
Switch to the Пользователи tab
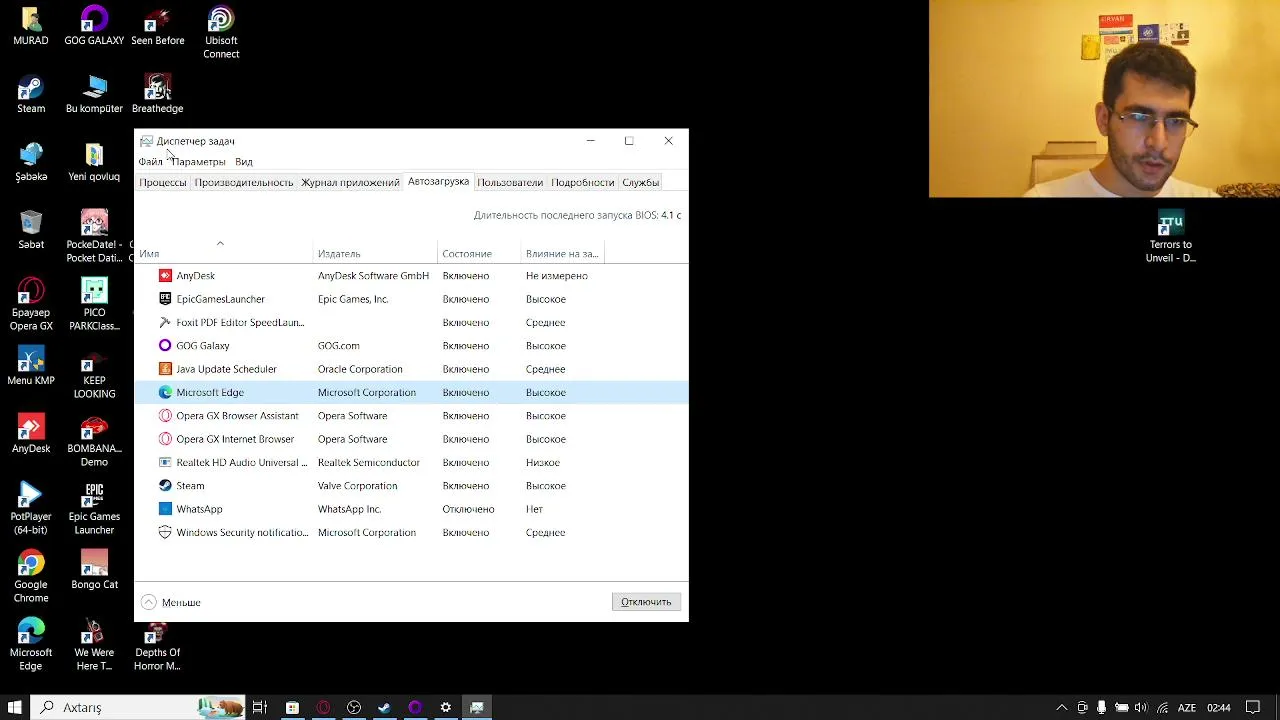(x=510, y=182)
